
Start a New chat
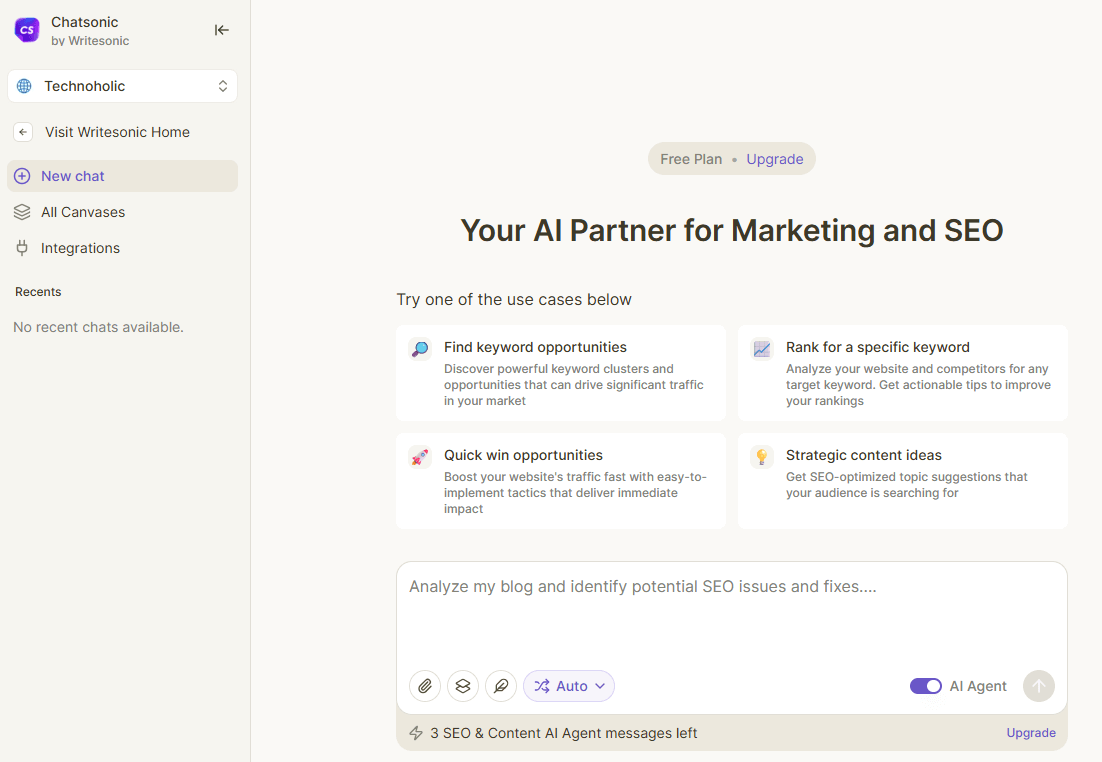click(122, 176)
